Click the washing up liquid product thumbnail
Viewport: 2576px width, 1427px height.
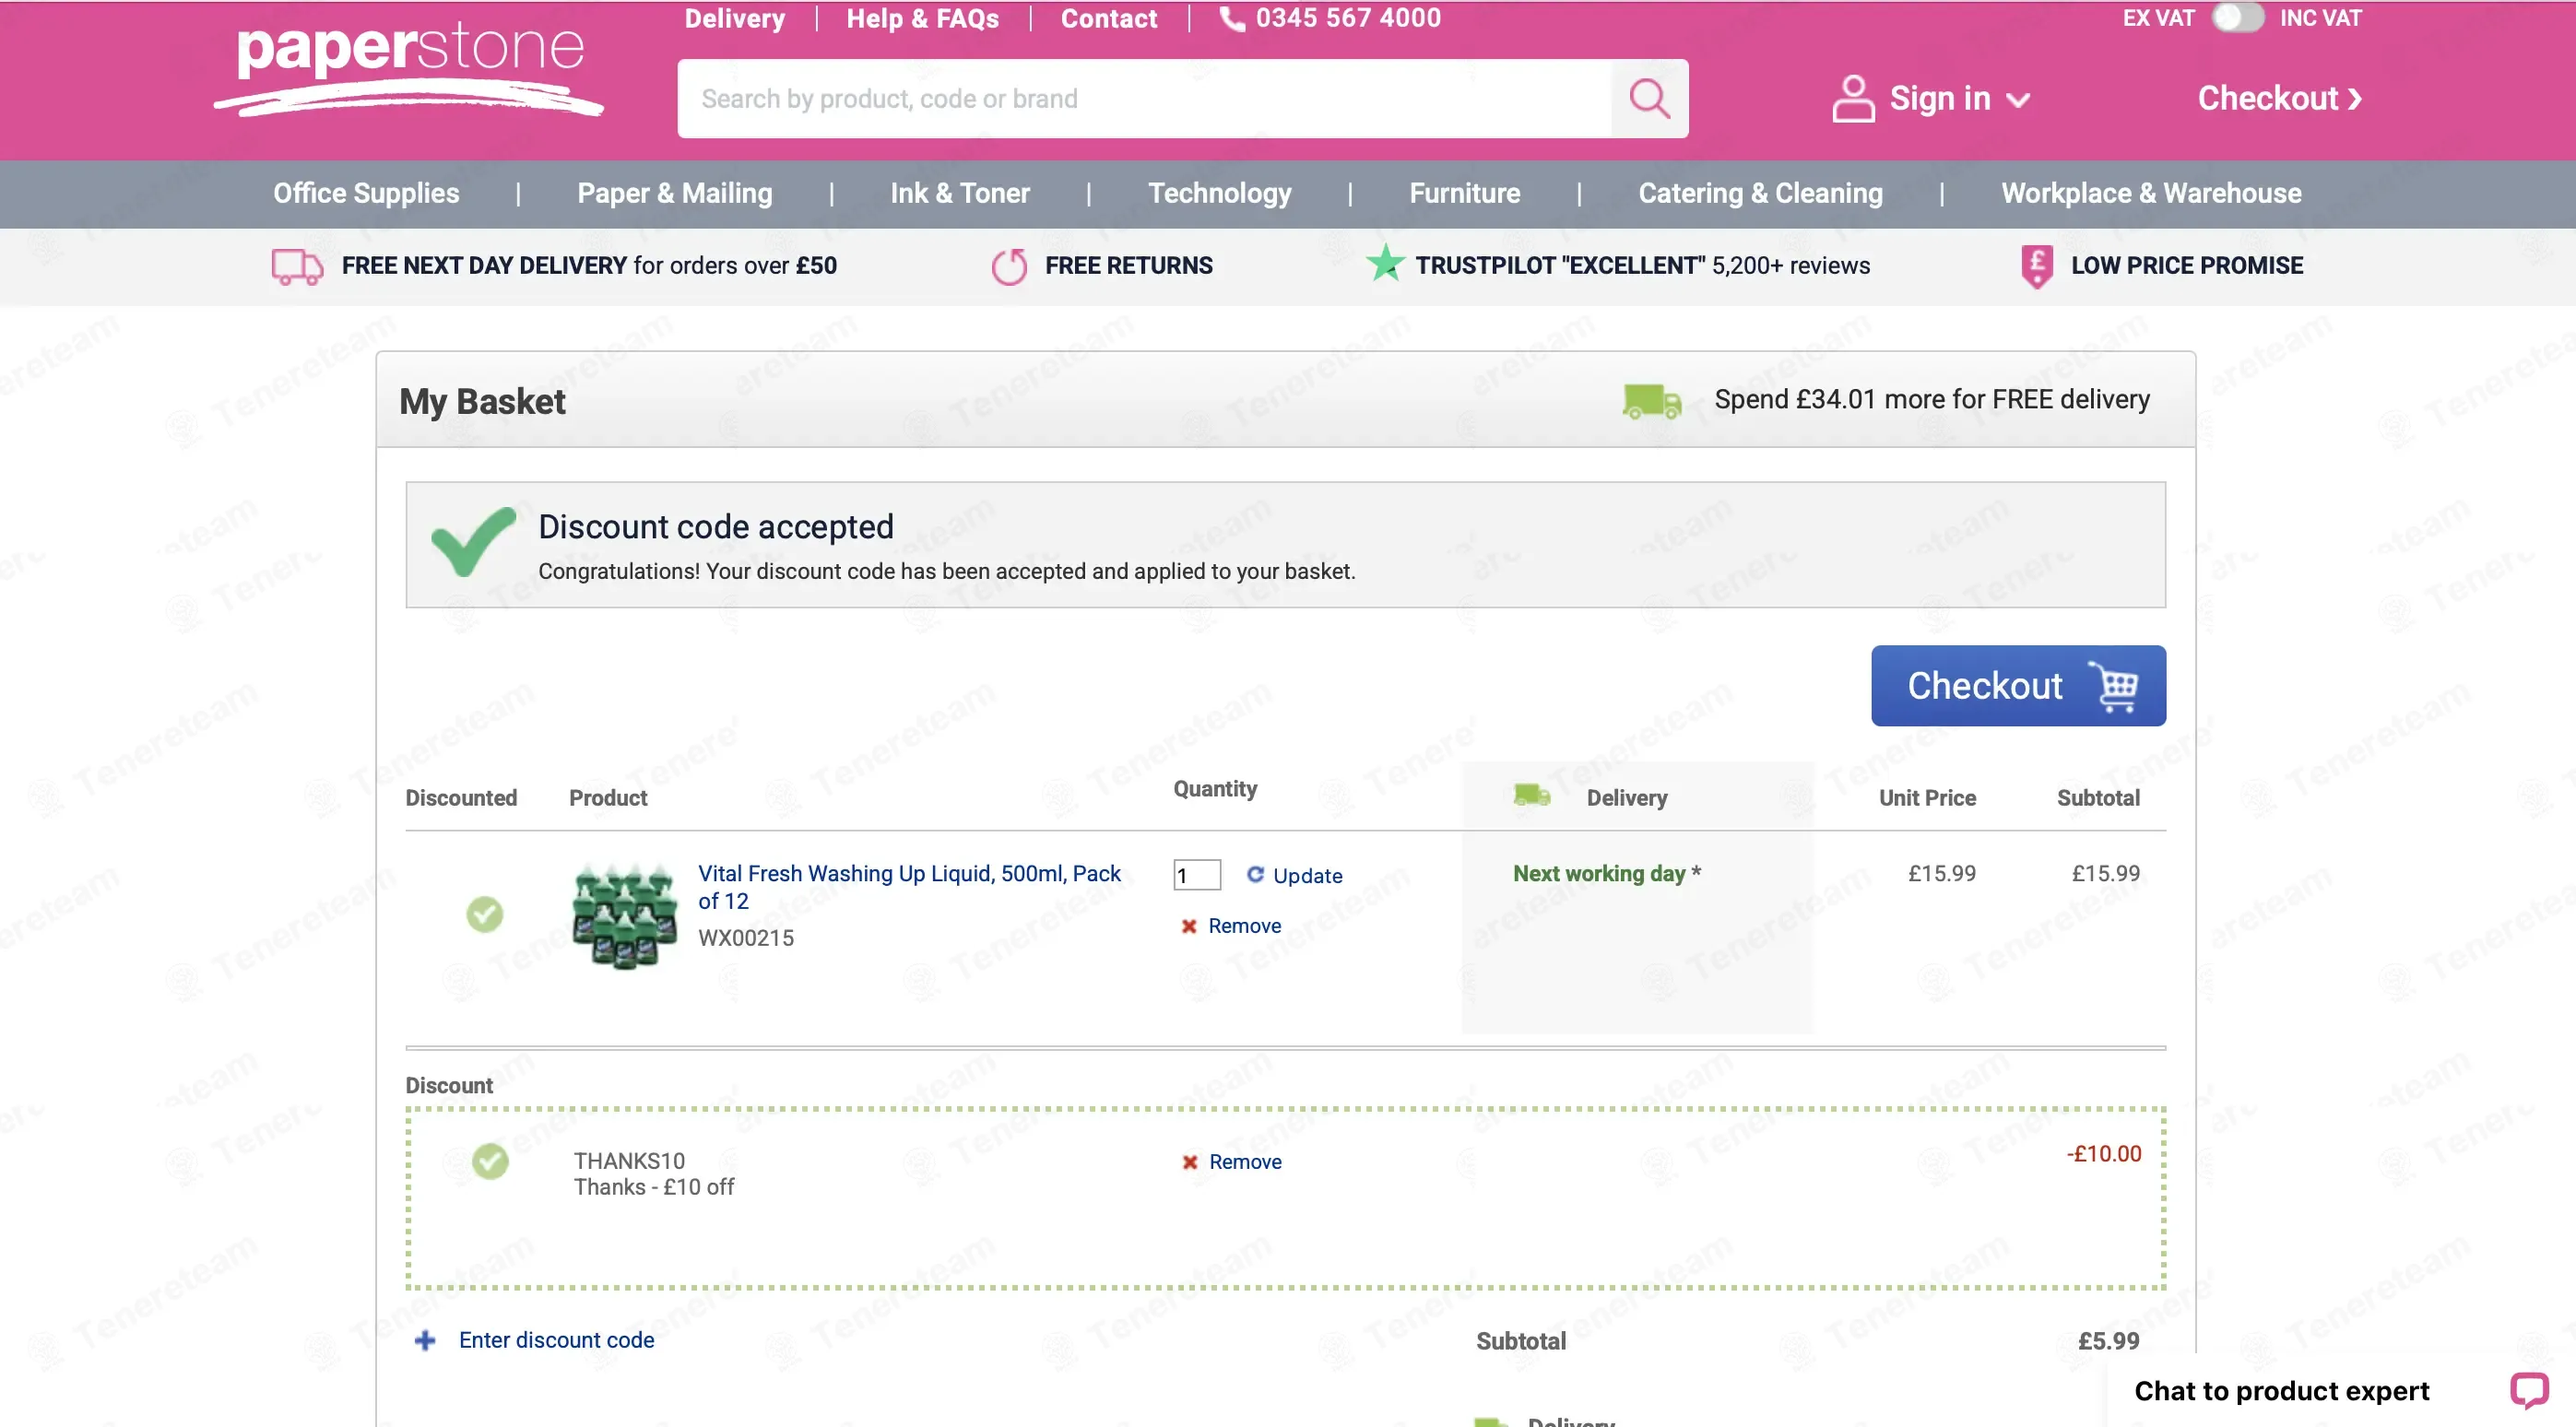coord(624,916)
